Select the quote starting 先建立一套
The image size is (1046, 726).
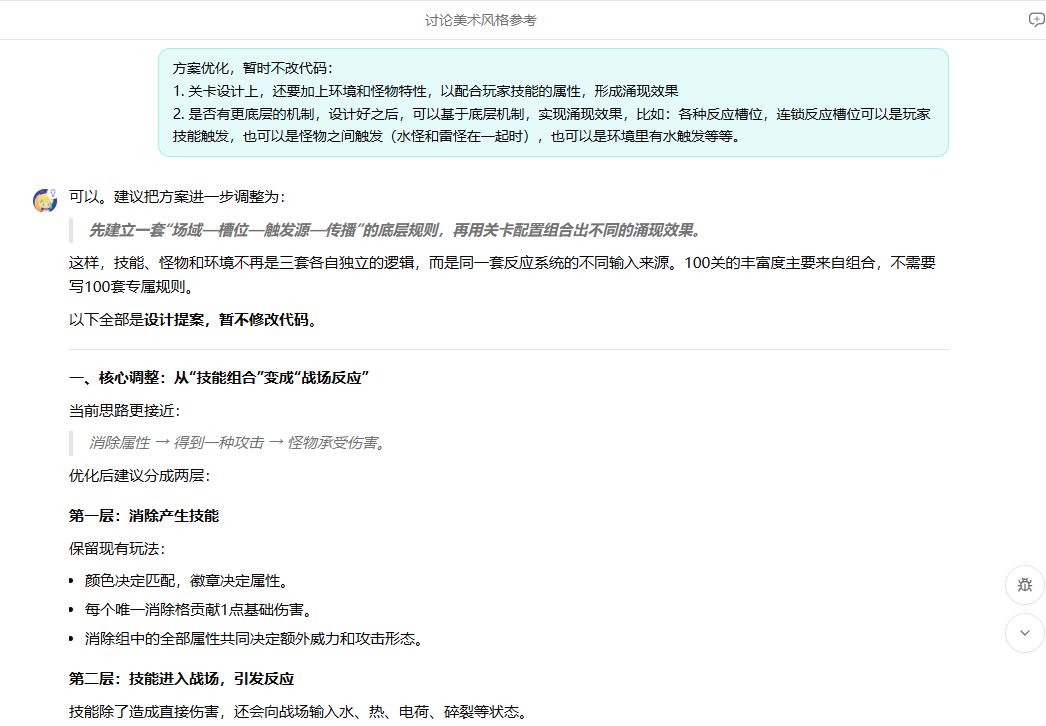(395, 230)
